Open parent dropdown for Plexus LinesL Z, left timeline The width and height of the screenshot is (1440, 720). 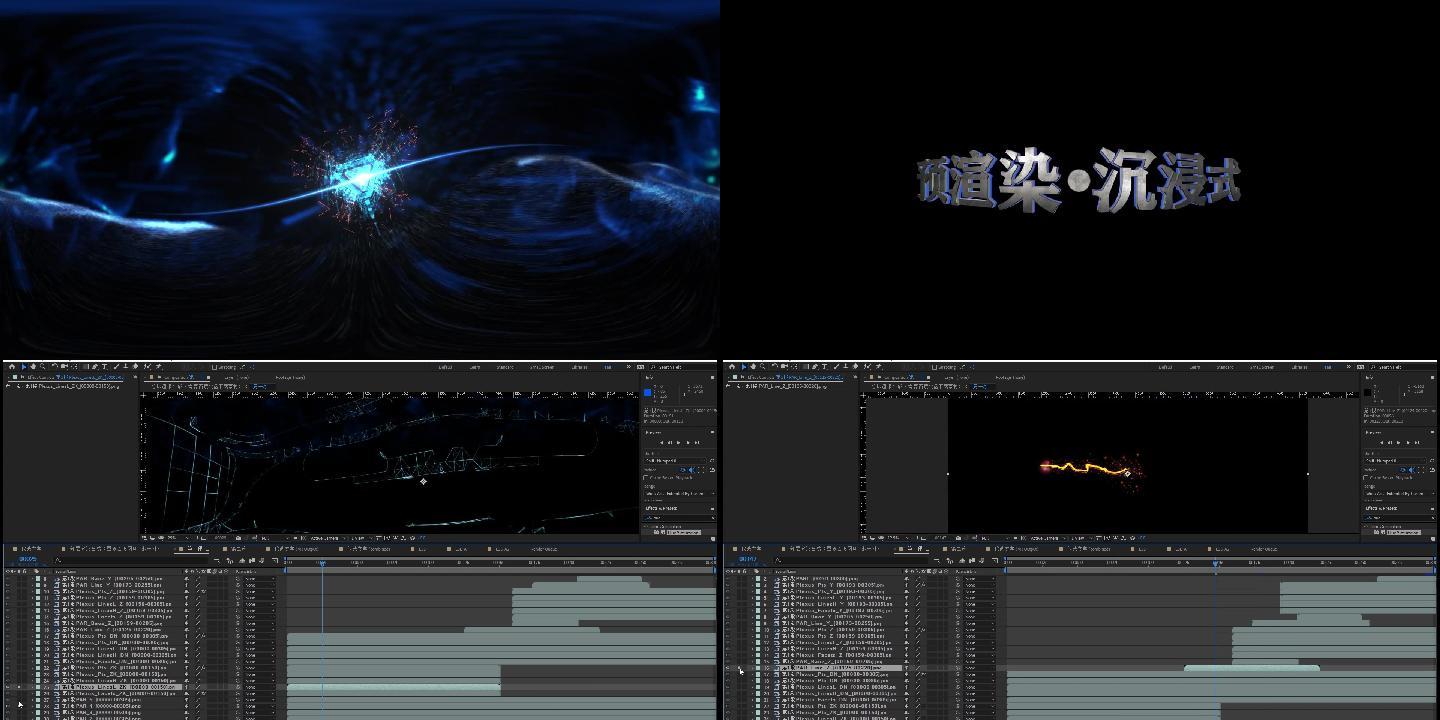(x=259, y=604)
